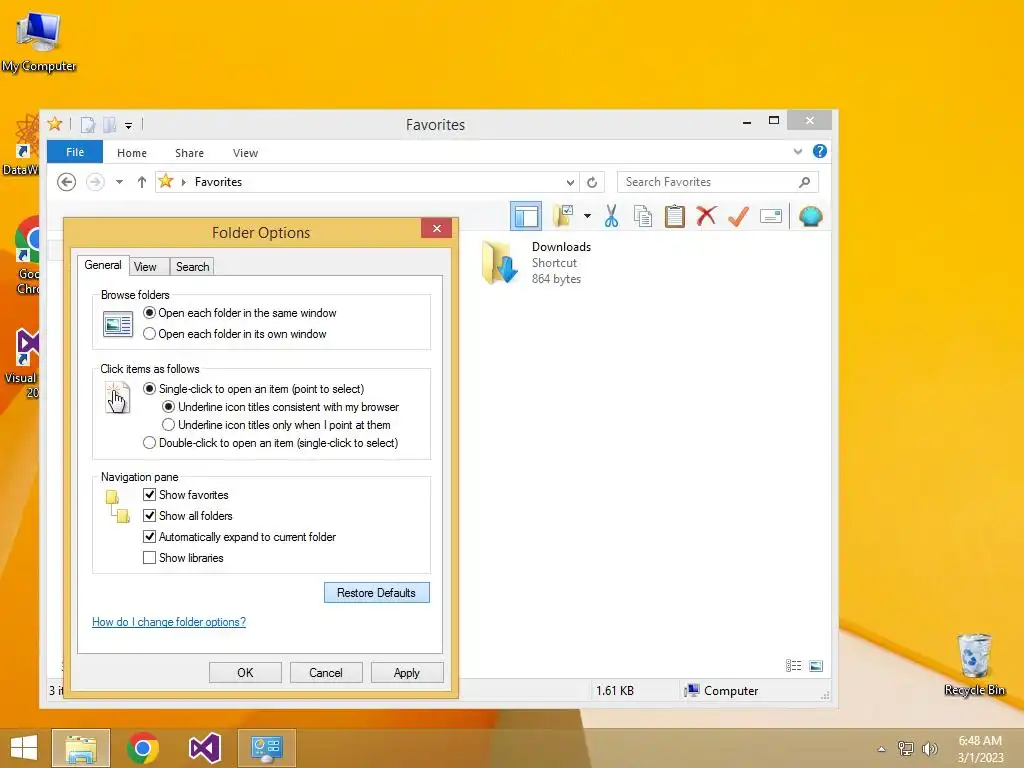Open Visual Studio from the taskbar
Screen dimensions: 1024x768
[205, 748]
